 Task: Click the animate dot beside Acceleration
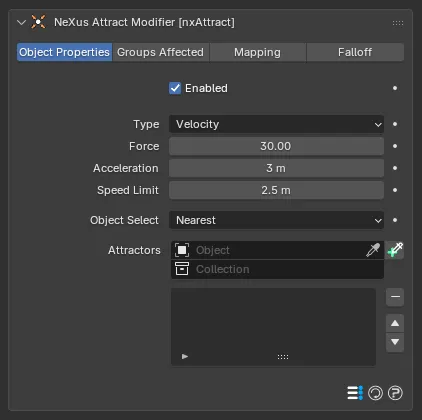tap(395, 168)
